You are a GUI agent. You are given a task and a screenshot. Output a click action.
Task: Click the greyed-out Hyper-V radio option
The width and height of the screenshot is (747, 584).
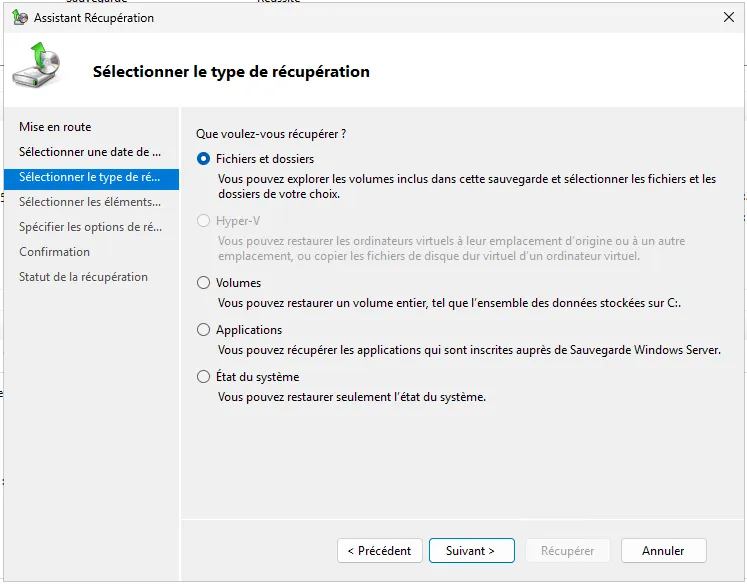[204, 221]
